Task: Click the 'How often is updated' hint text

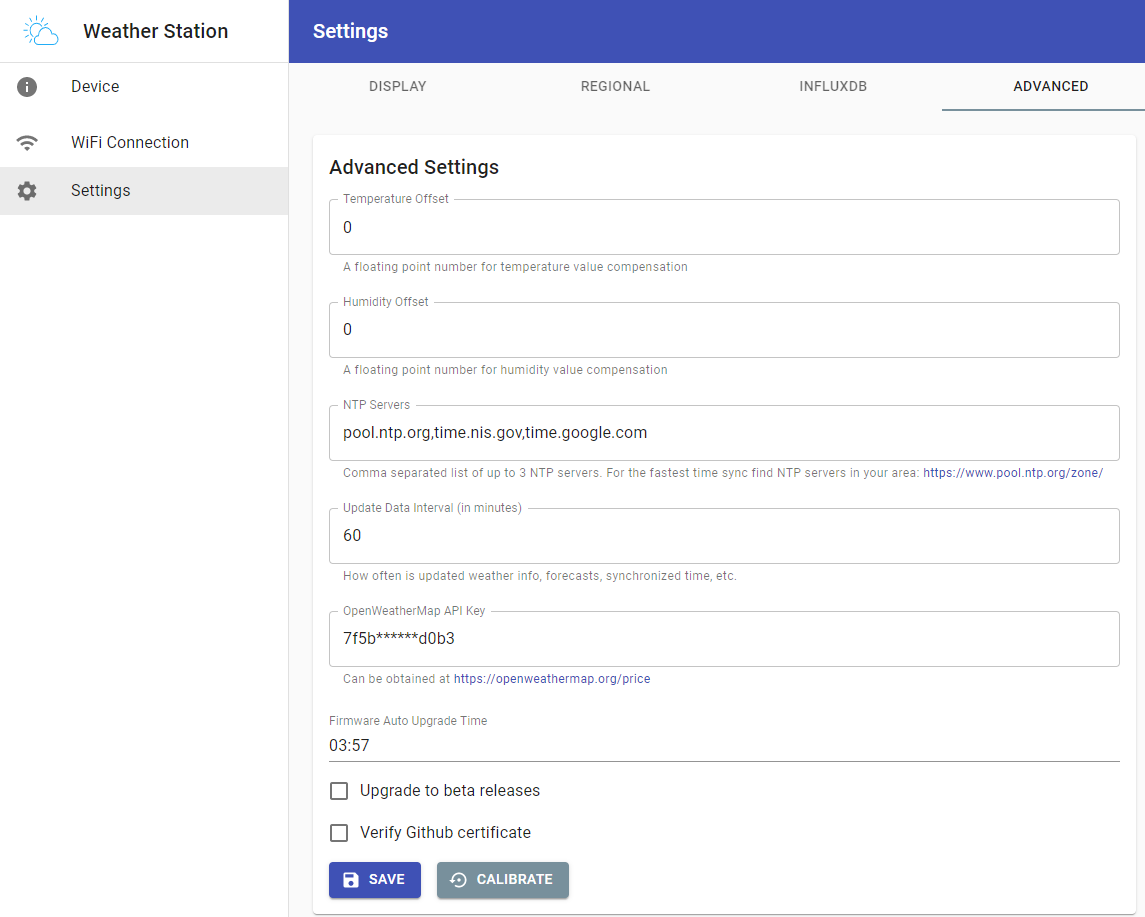Action: pos(540,576)
